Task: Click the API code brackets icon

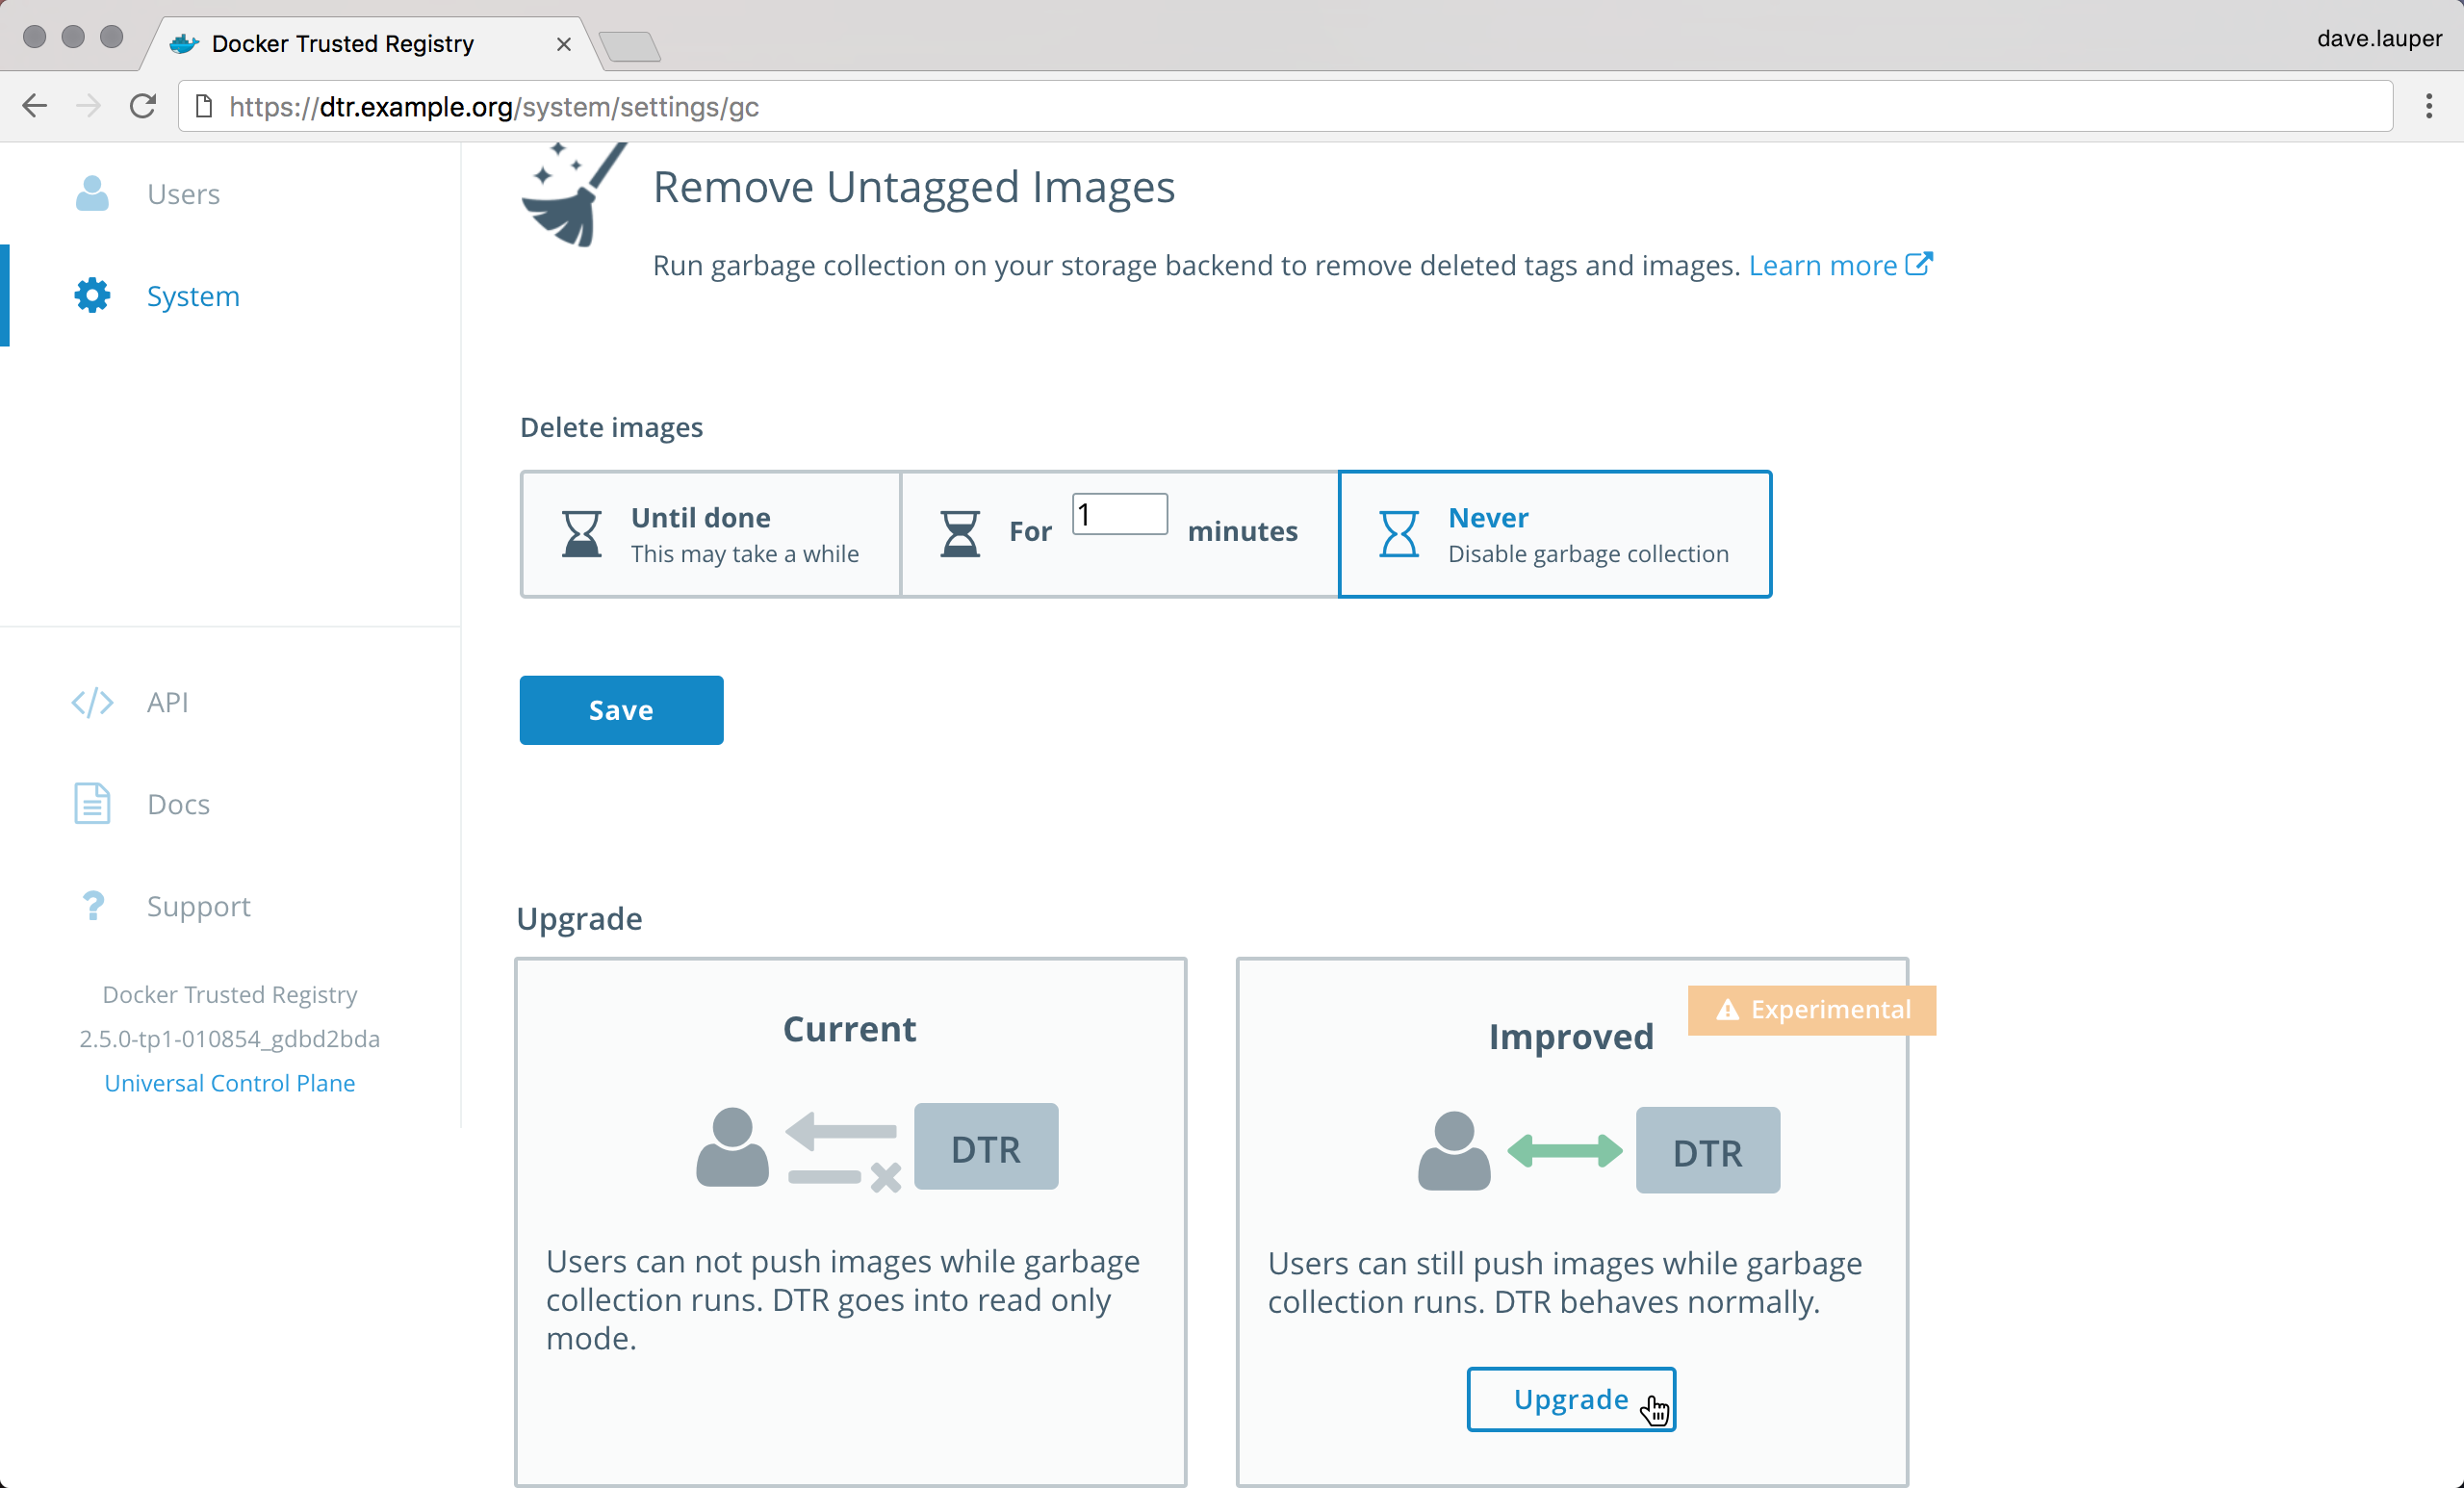Action: [x=92, y=702]
